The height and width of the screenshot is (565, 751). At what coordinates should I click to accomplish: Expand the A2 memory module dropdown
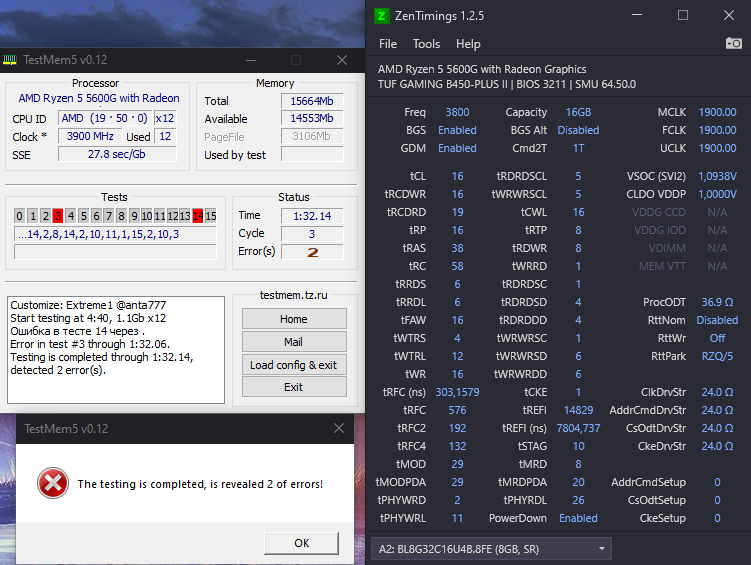pos(491,549)
